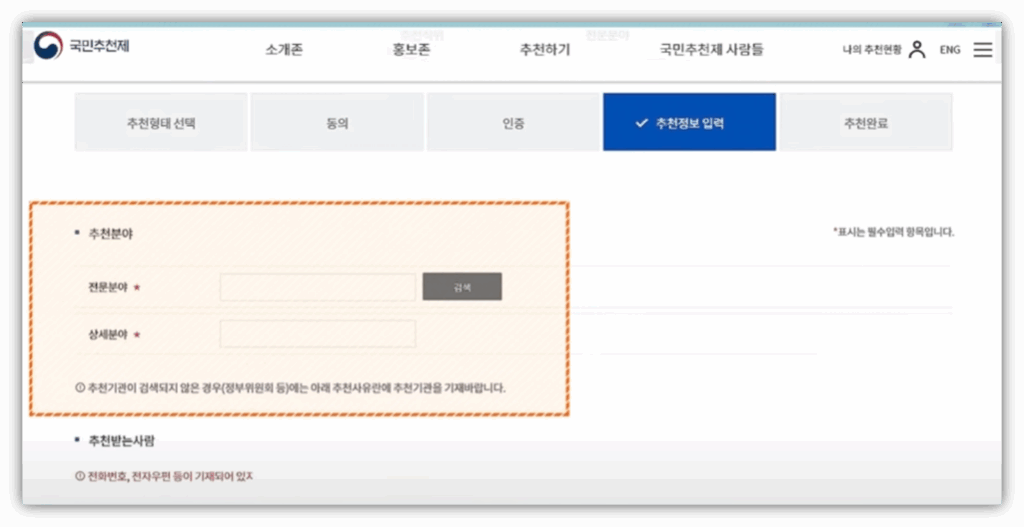Click the 필수입력 항목 notice text
This screenshot has width=1024, height=527.
pyautogui.click(x=893, y=232)
